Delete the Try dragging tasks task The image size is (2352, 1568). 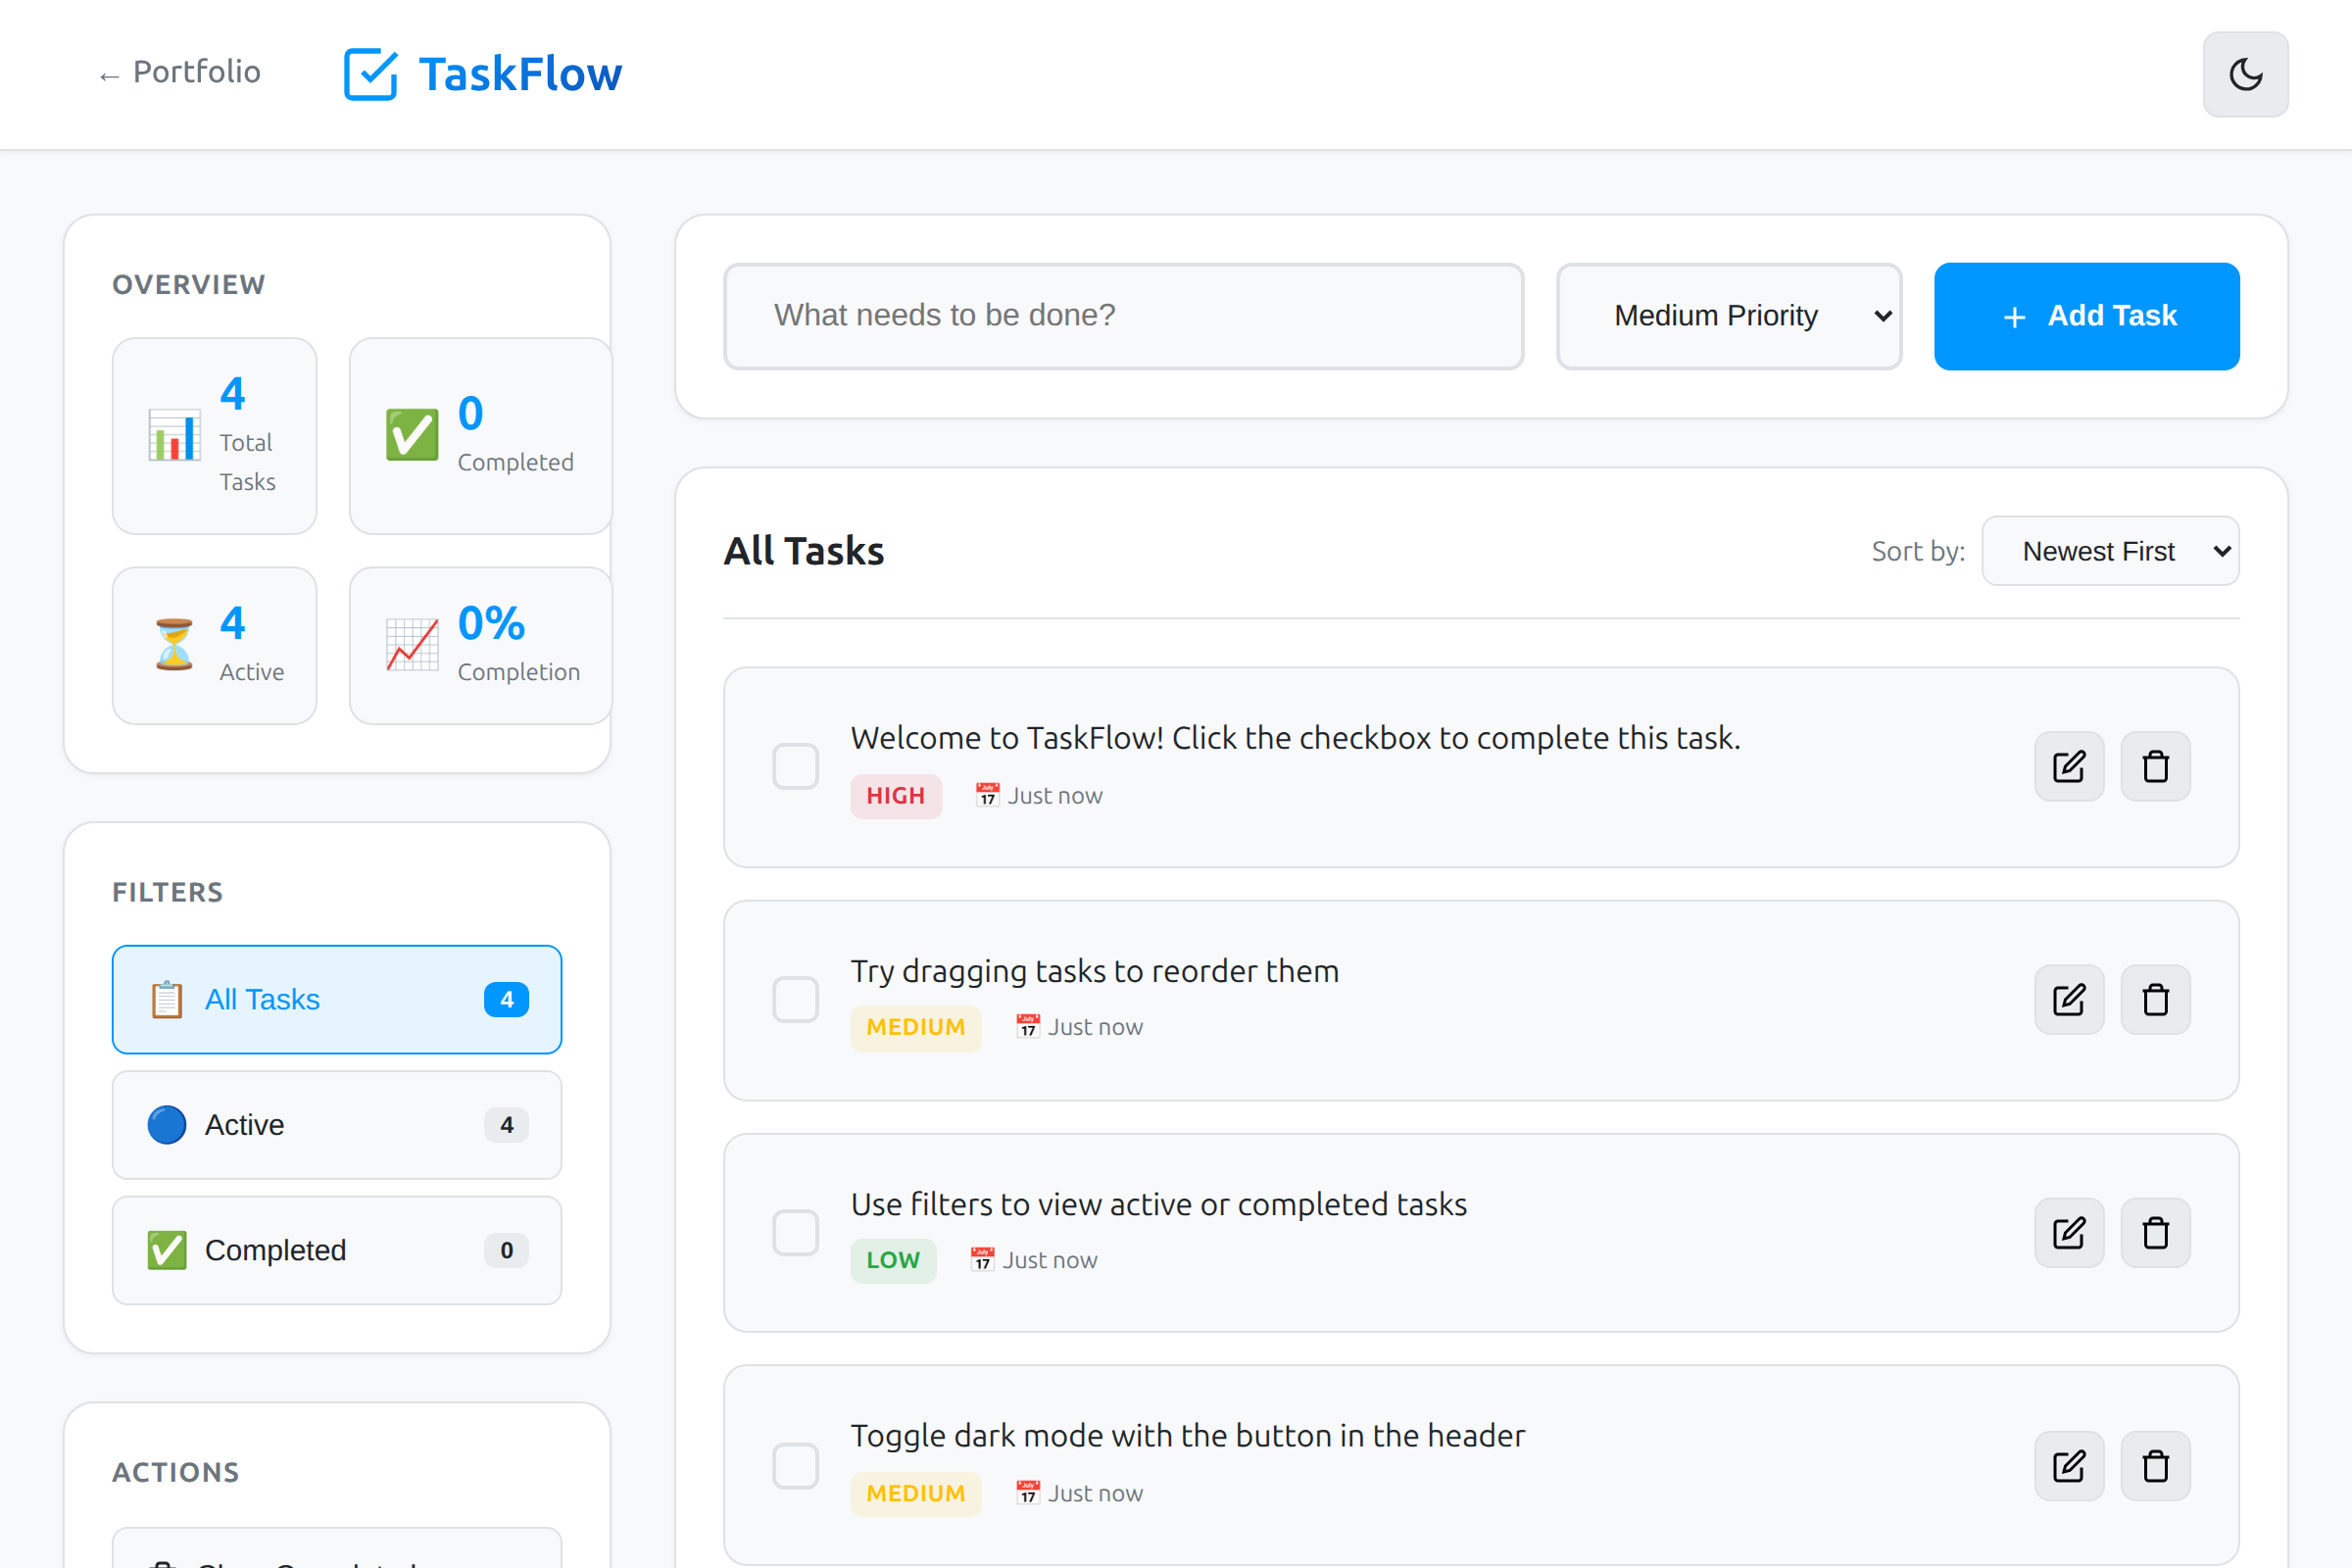2155,999
